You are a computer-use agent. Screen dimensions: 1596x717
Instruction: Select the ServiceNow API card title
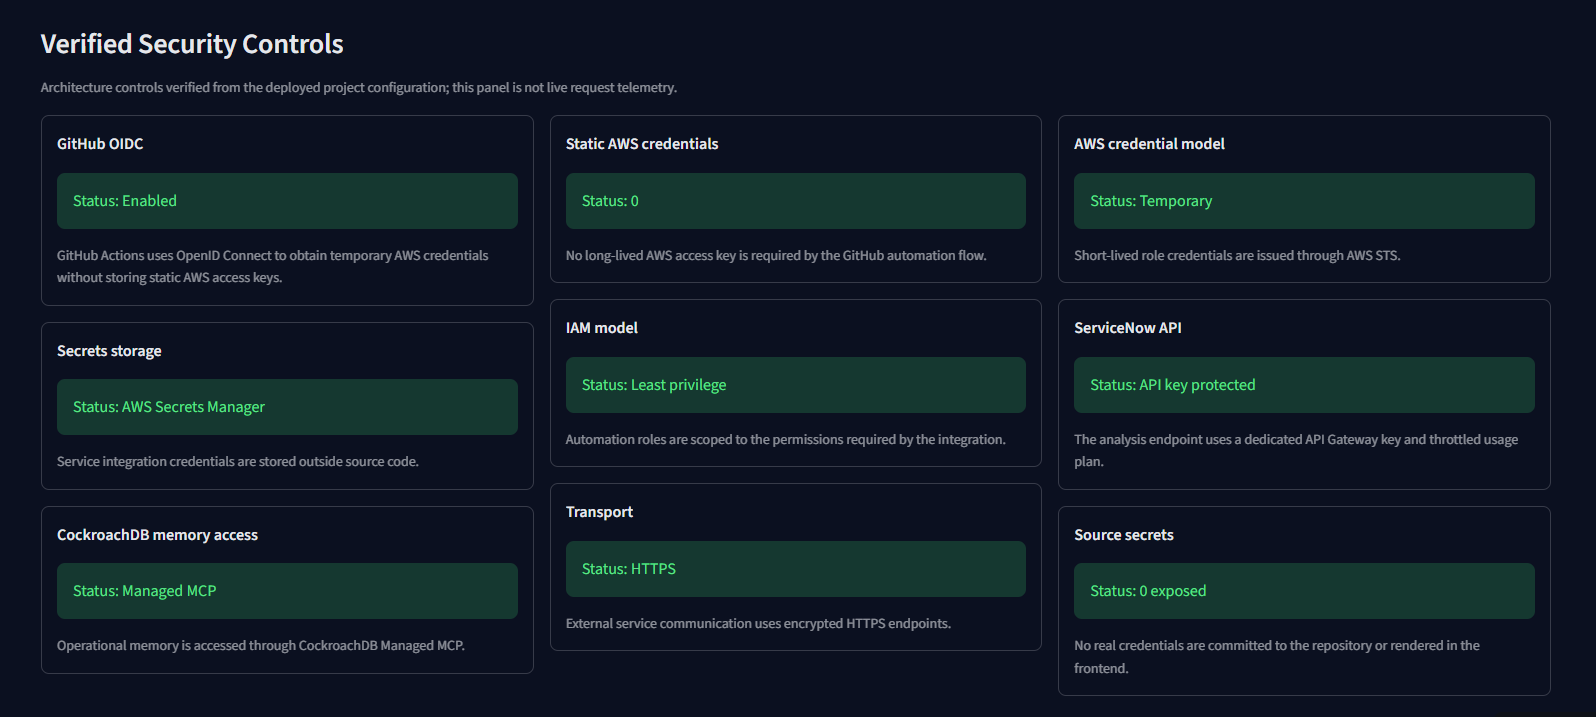(x=1128, y=328)
